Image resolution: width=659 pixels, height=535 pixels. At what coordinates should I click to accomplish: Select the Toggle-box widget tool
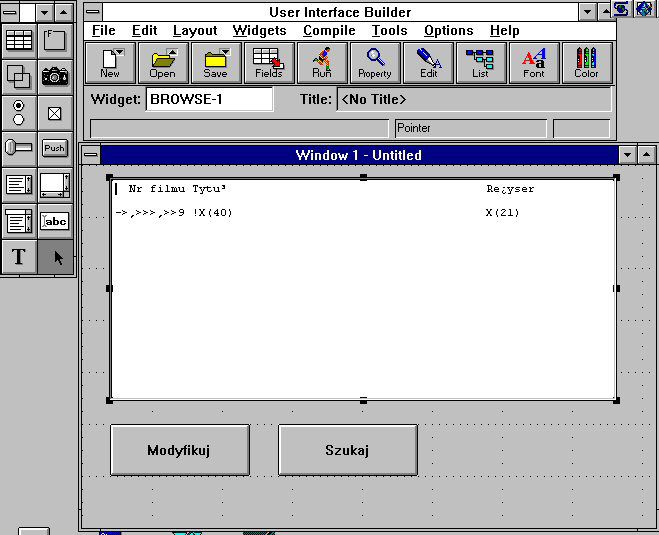tap(55, 112)
